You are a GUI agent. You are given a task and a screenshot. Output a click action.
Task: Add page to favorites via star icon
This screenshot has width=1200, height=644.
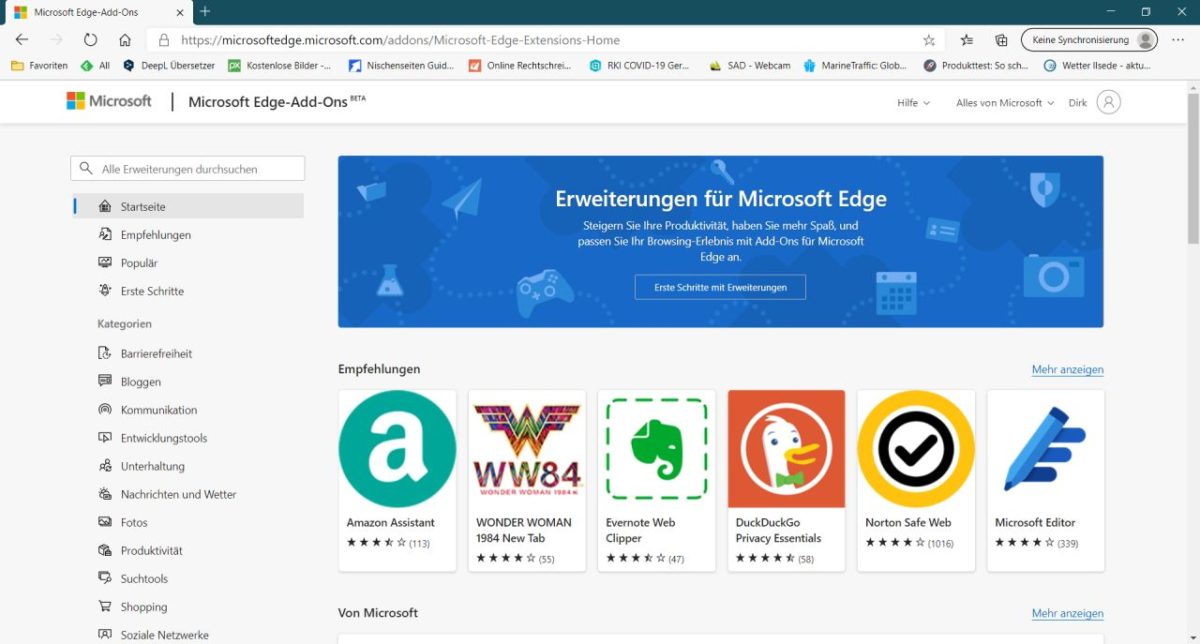click(929, 39)
